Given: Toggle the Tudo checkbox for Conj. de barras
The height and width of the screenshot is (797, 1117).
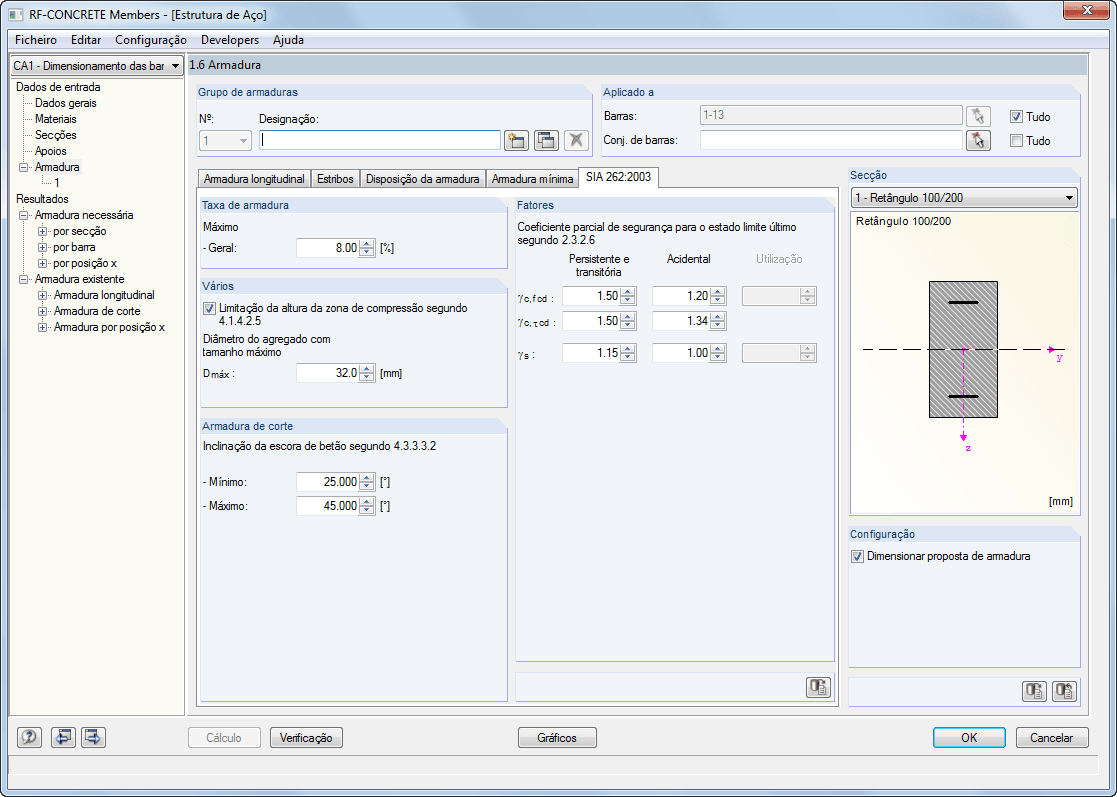Looking at the screenshot, I should point(1017,141).
